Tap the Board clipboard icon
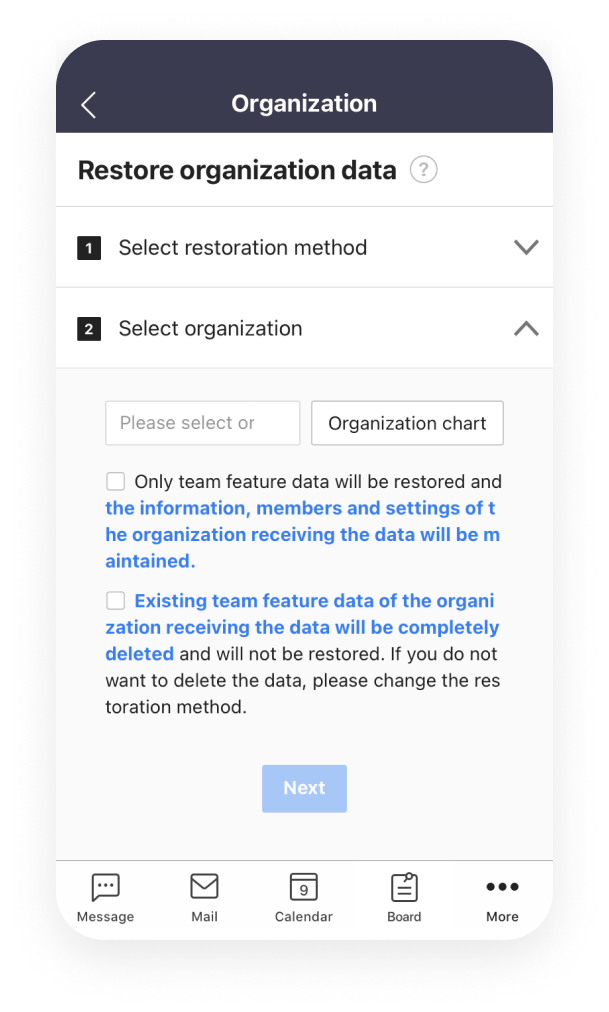Viewport: 609px width, 1012px height. (x=404, y=887)
